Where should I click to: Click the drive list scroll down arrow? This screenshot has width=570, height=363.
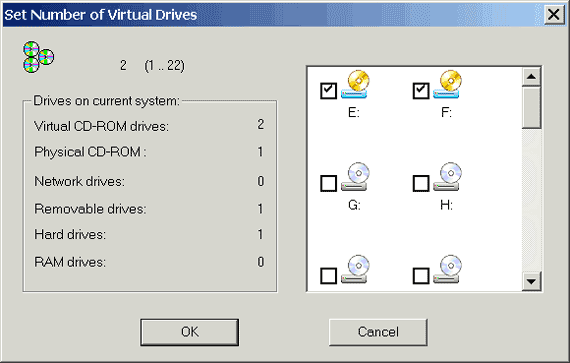tap(531, 281)
